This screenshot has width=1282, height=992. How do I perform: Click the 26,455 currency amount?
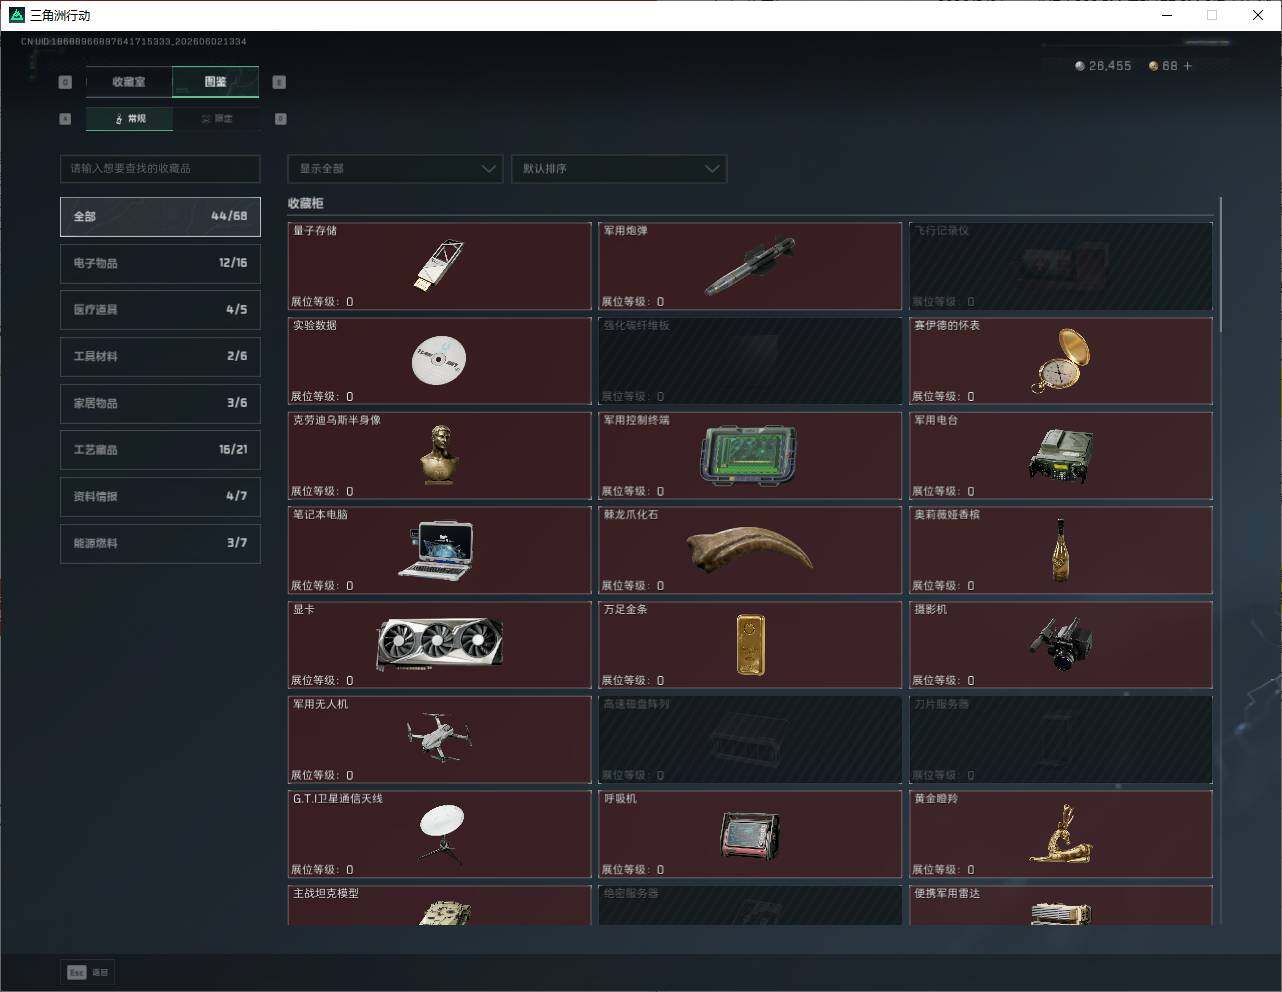pos(1110,66)
